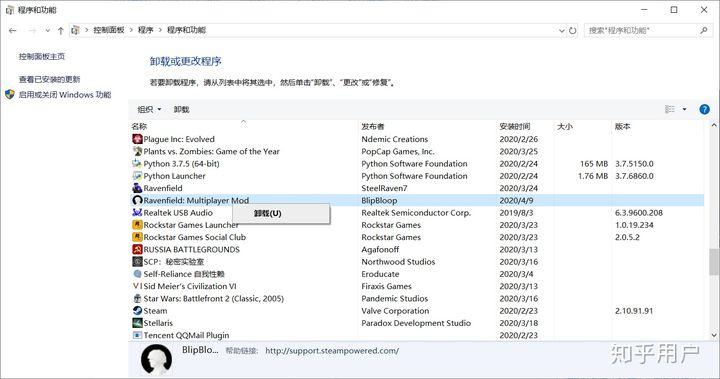Select the Self-Reliance program icon
Viewport: 720px width, 379px height.
pos(137,274)
